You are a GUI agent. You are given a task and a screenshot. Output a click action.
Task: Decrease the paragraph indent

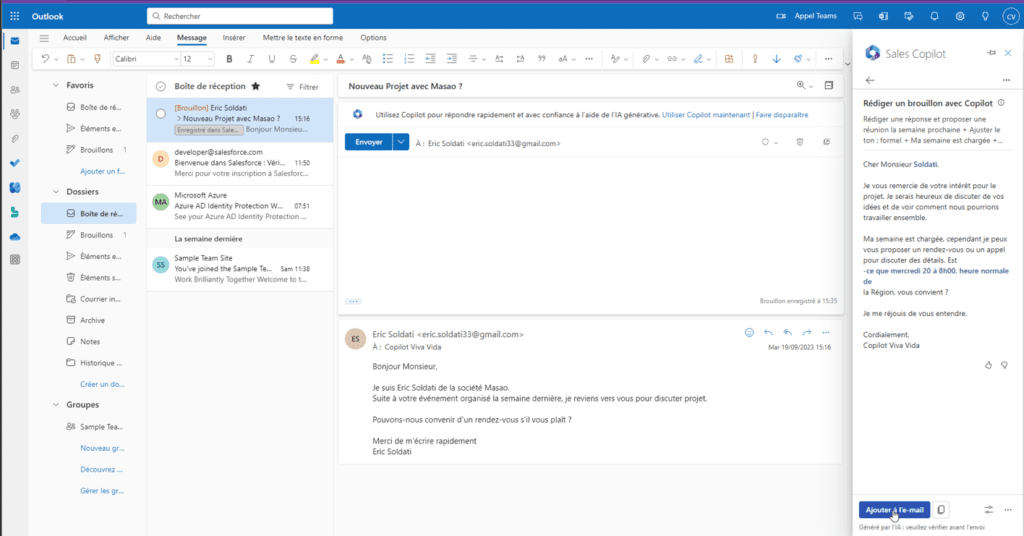point(430,59)
